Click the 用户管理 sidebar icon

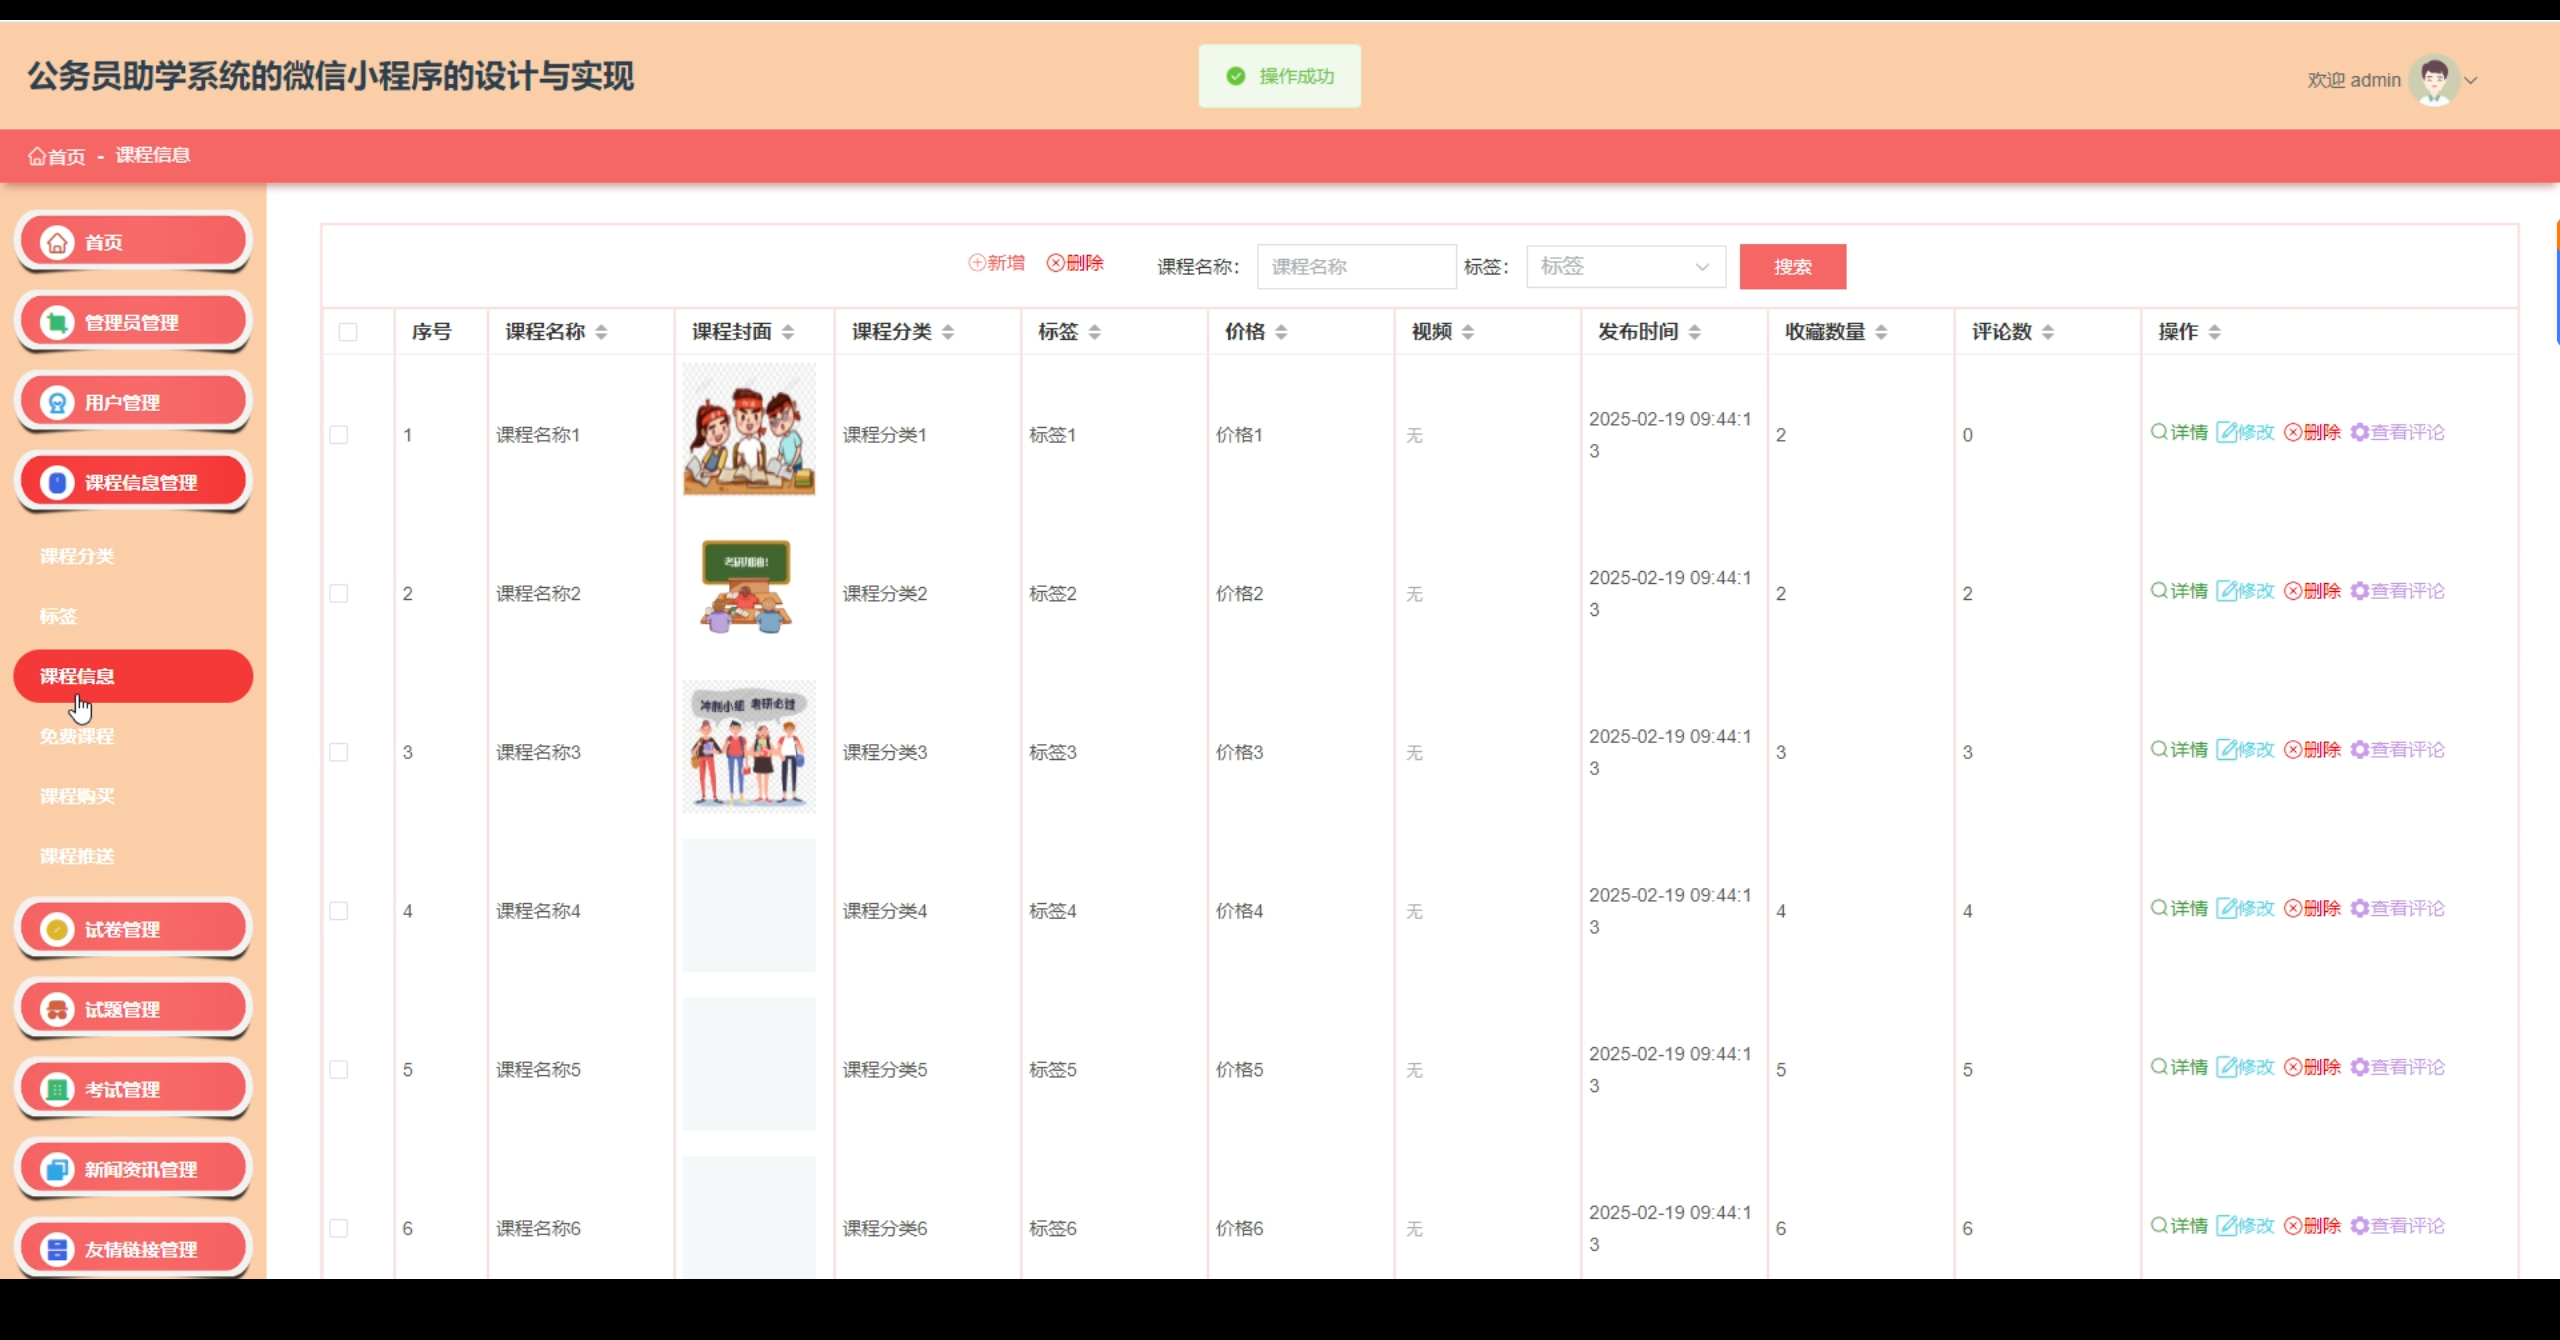(x=57, y=402)
